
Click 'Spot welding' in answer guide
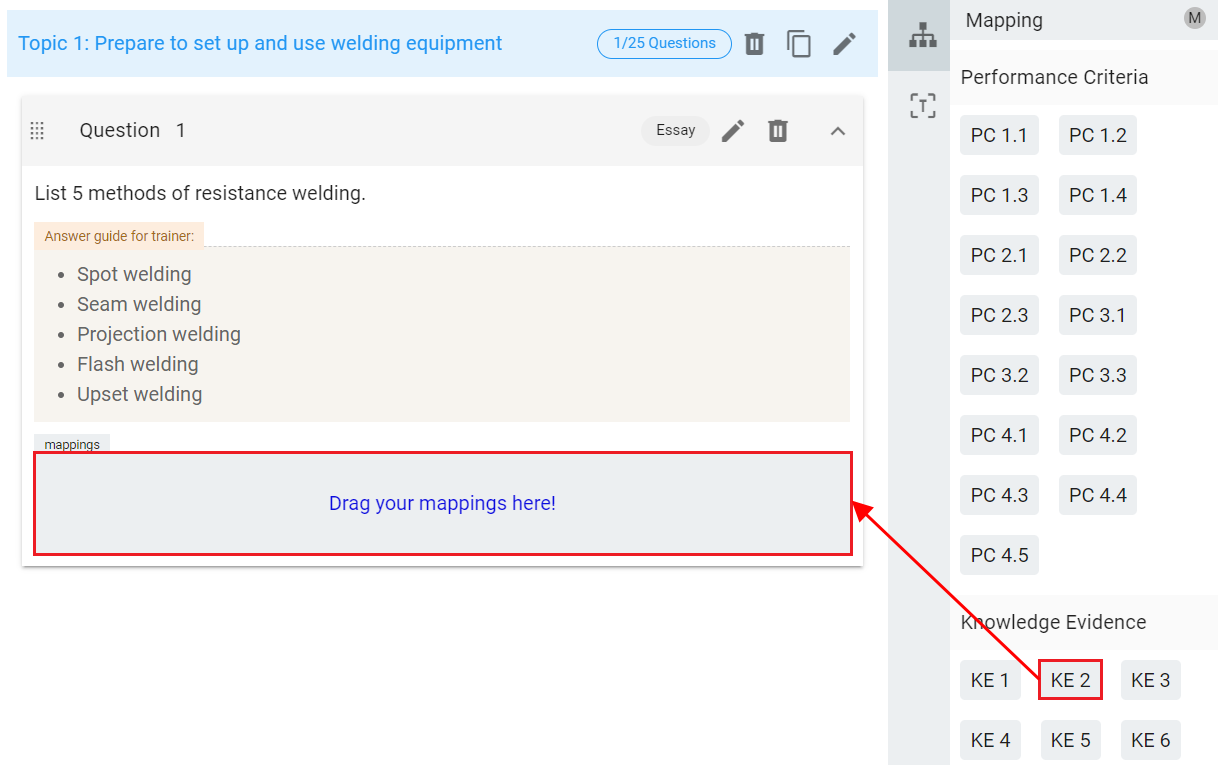tap(134, 274)
